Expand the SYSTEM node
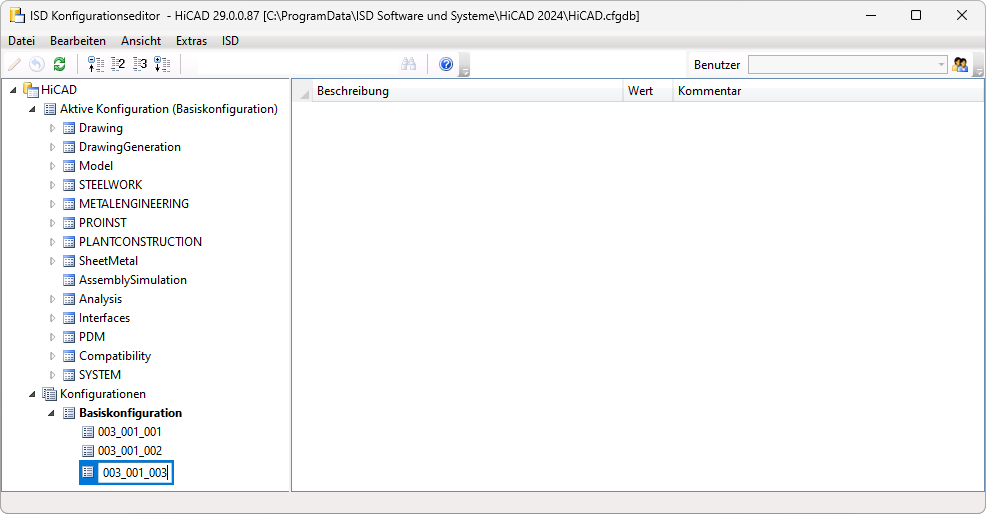The height and width of the screenshot is (514, 986). 52,375
